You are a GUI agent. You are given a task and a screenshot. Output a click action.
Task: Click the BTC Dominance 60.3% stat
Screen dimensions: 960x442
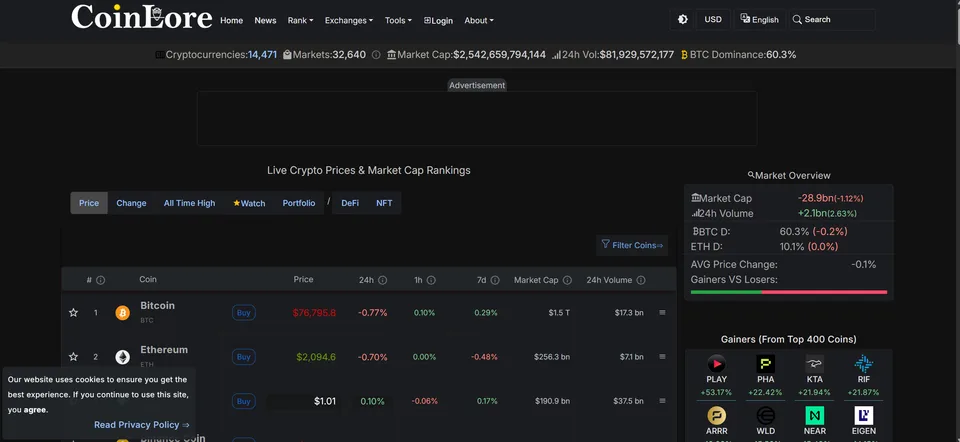tap(739, 54)
